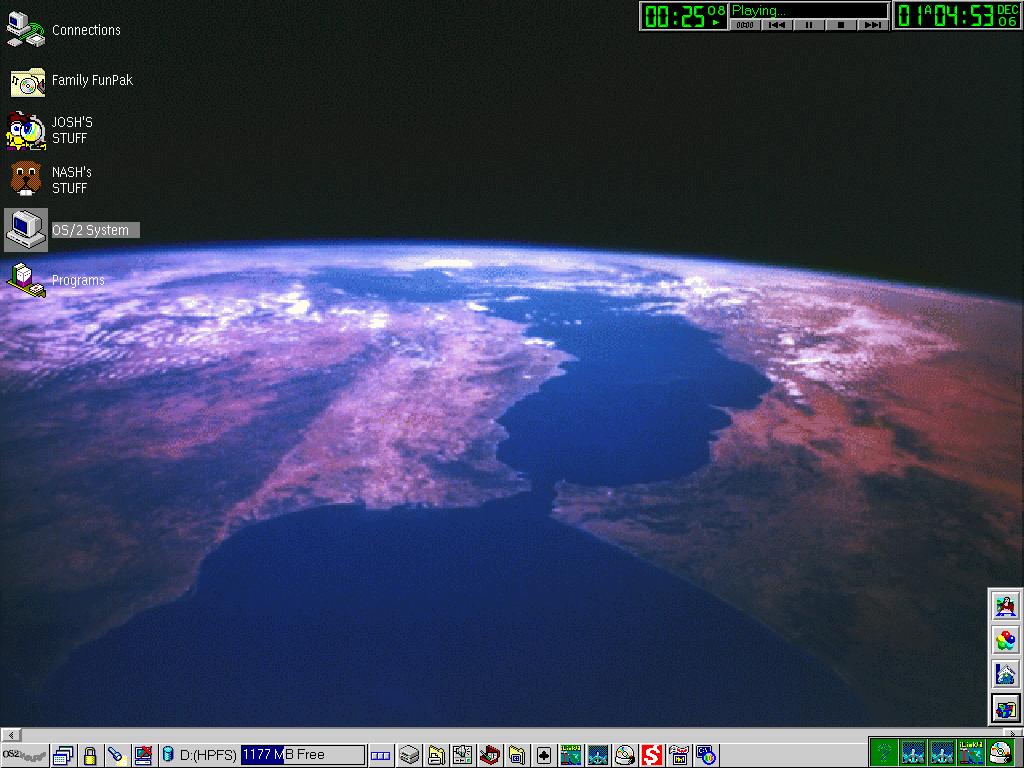Click the D:(HPFS) drive cylinder icon
Image resolution: width=1024 pixels, height=768 pixels.
click(x=167, y=755)
